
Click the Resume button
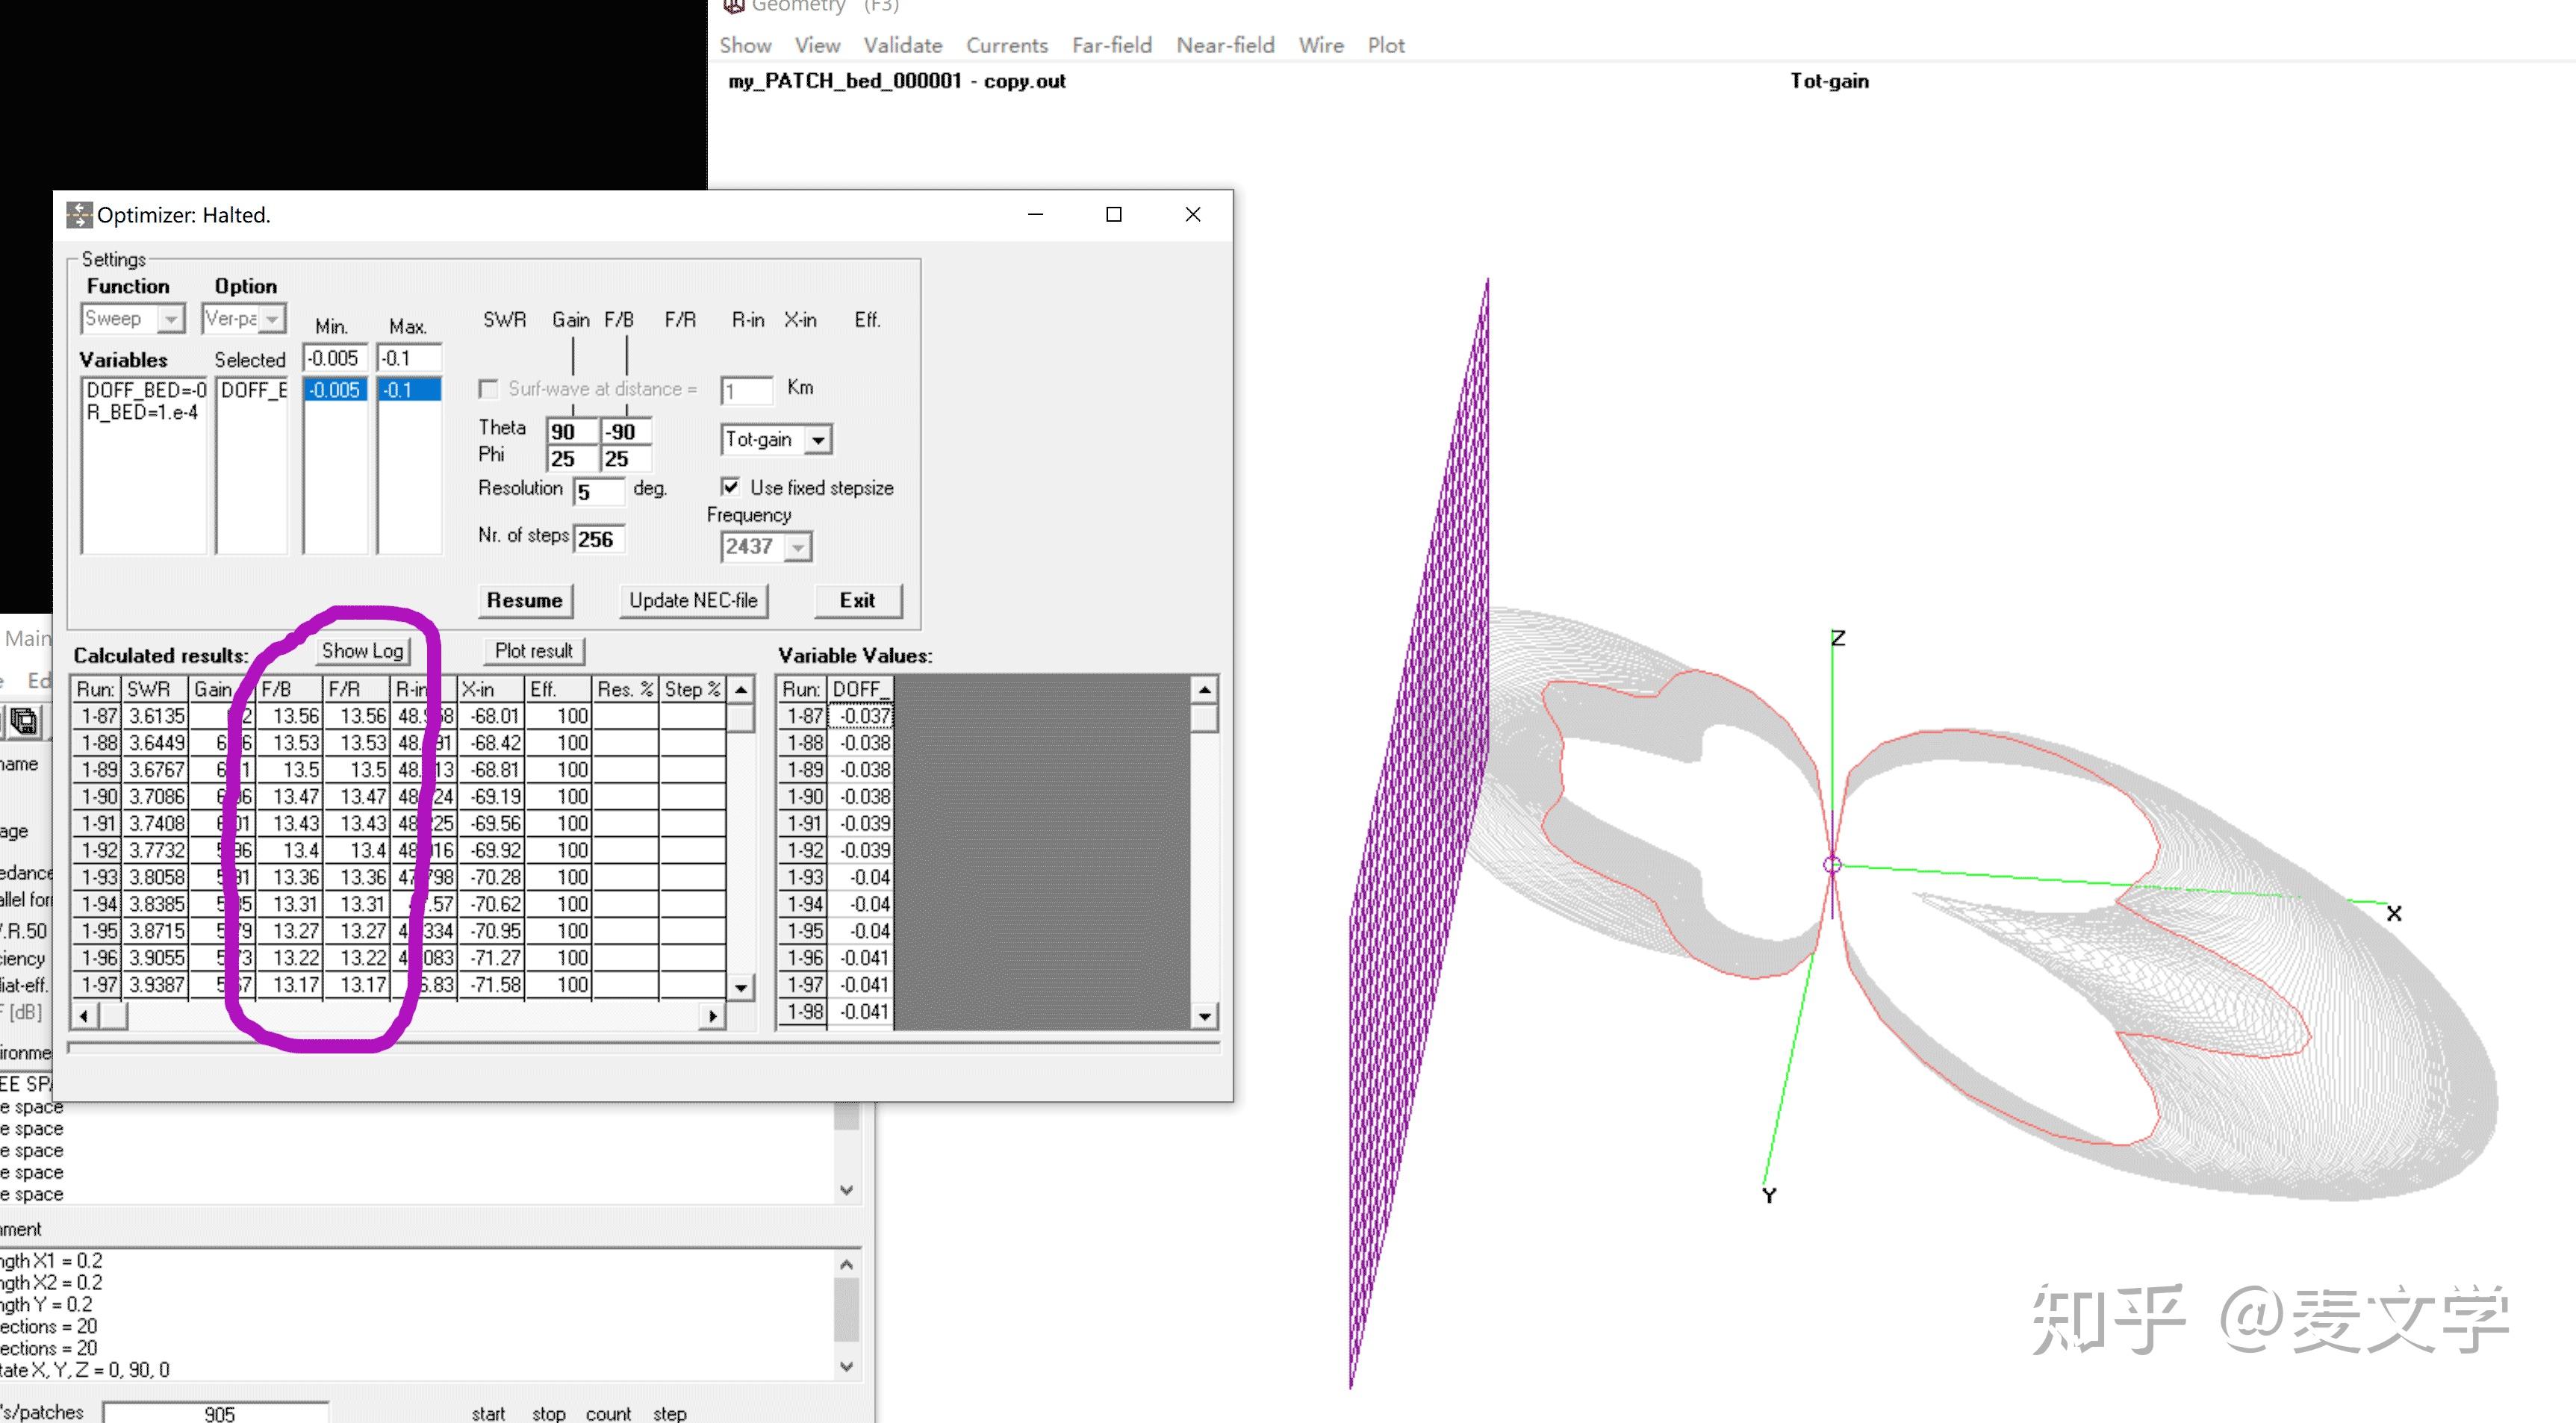pos(525,601)
